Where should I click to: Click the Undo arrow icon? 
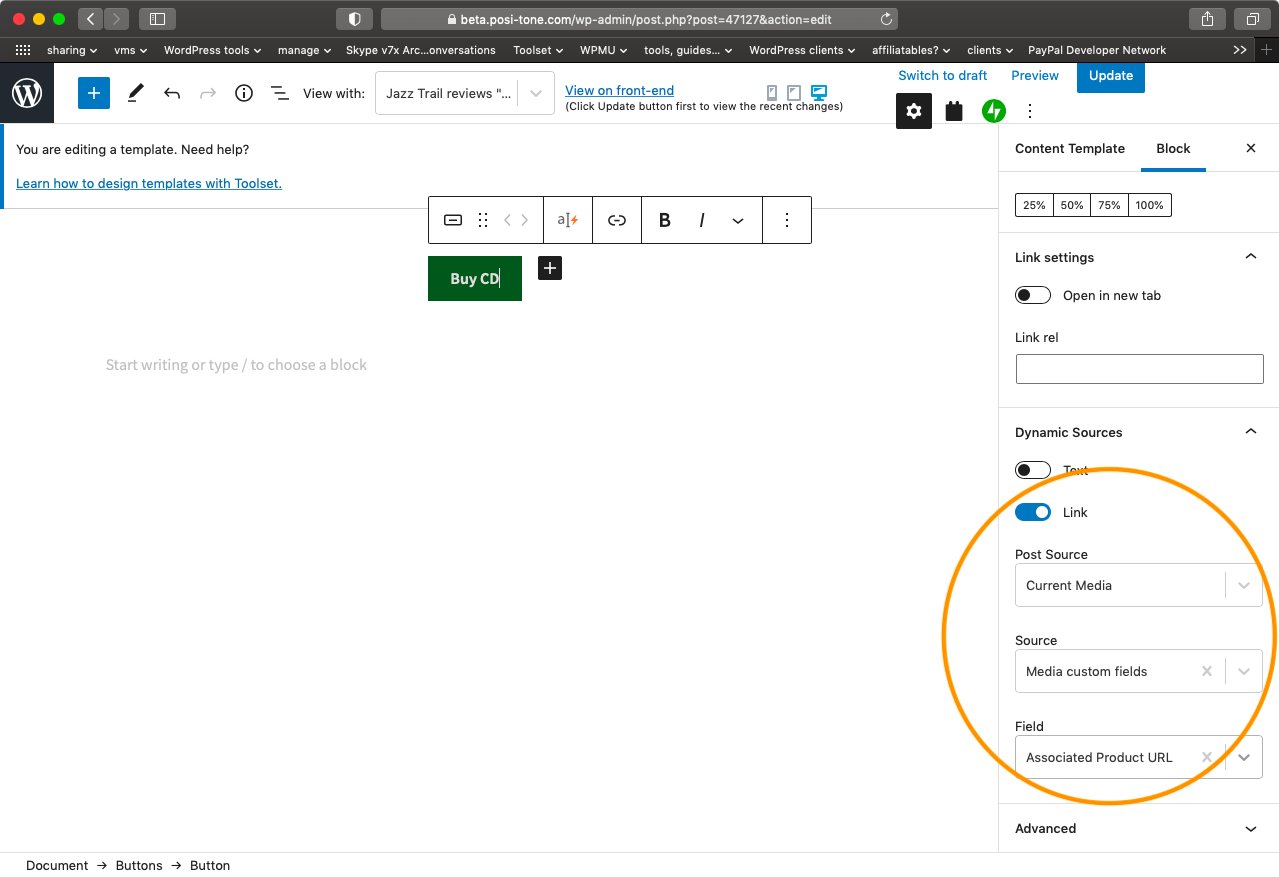(171, 92)
